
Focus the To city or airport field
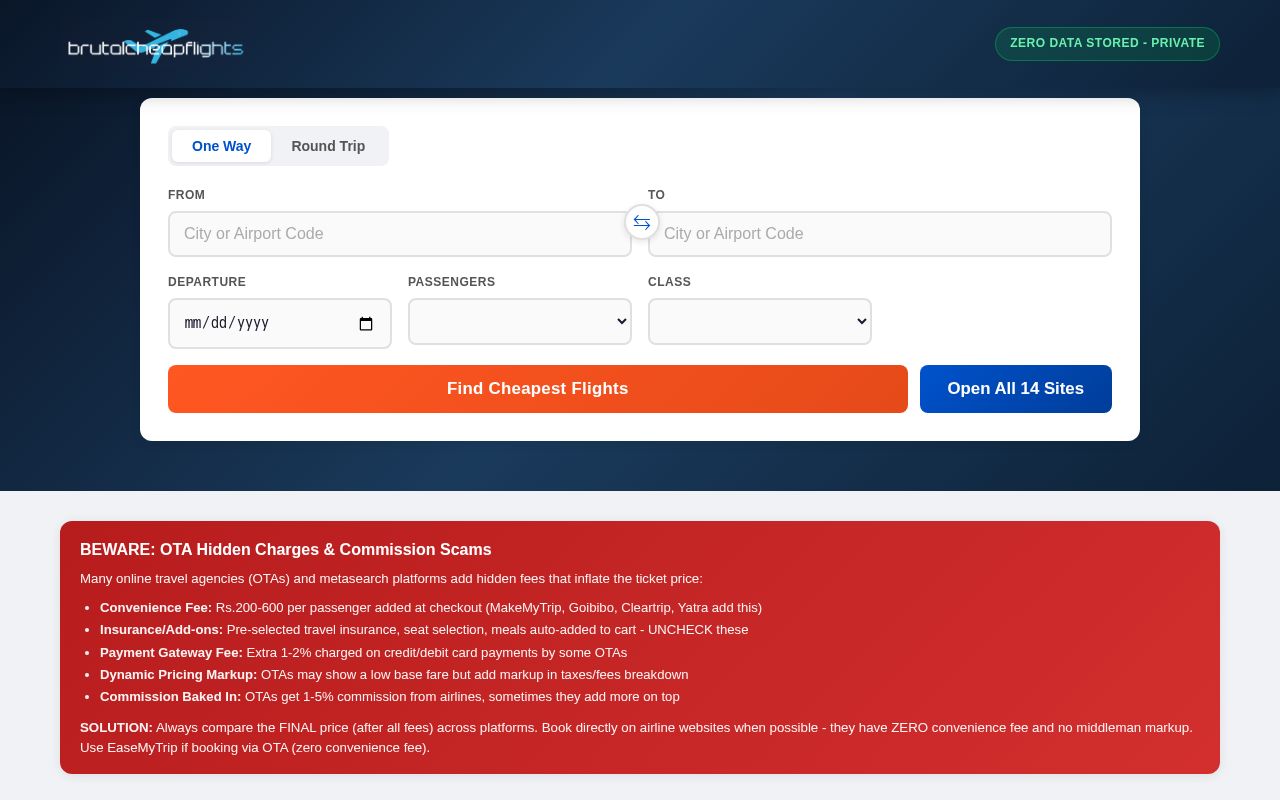880,234
